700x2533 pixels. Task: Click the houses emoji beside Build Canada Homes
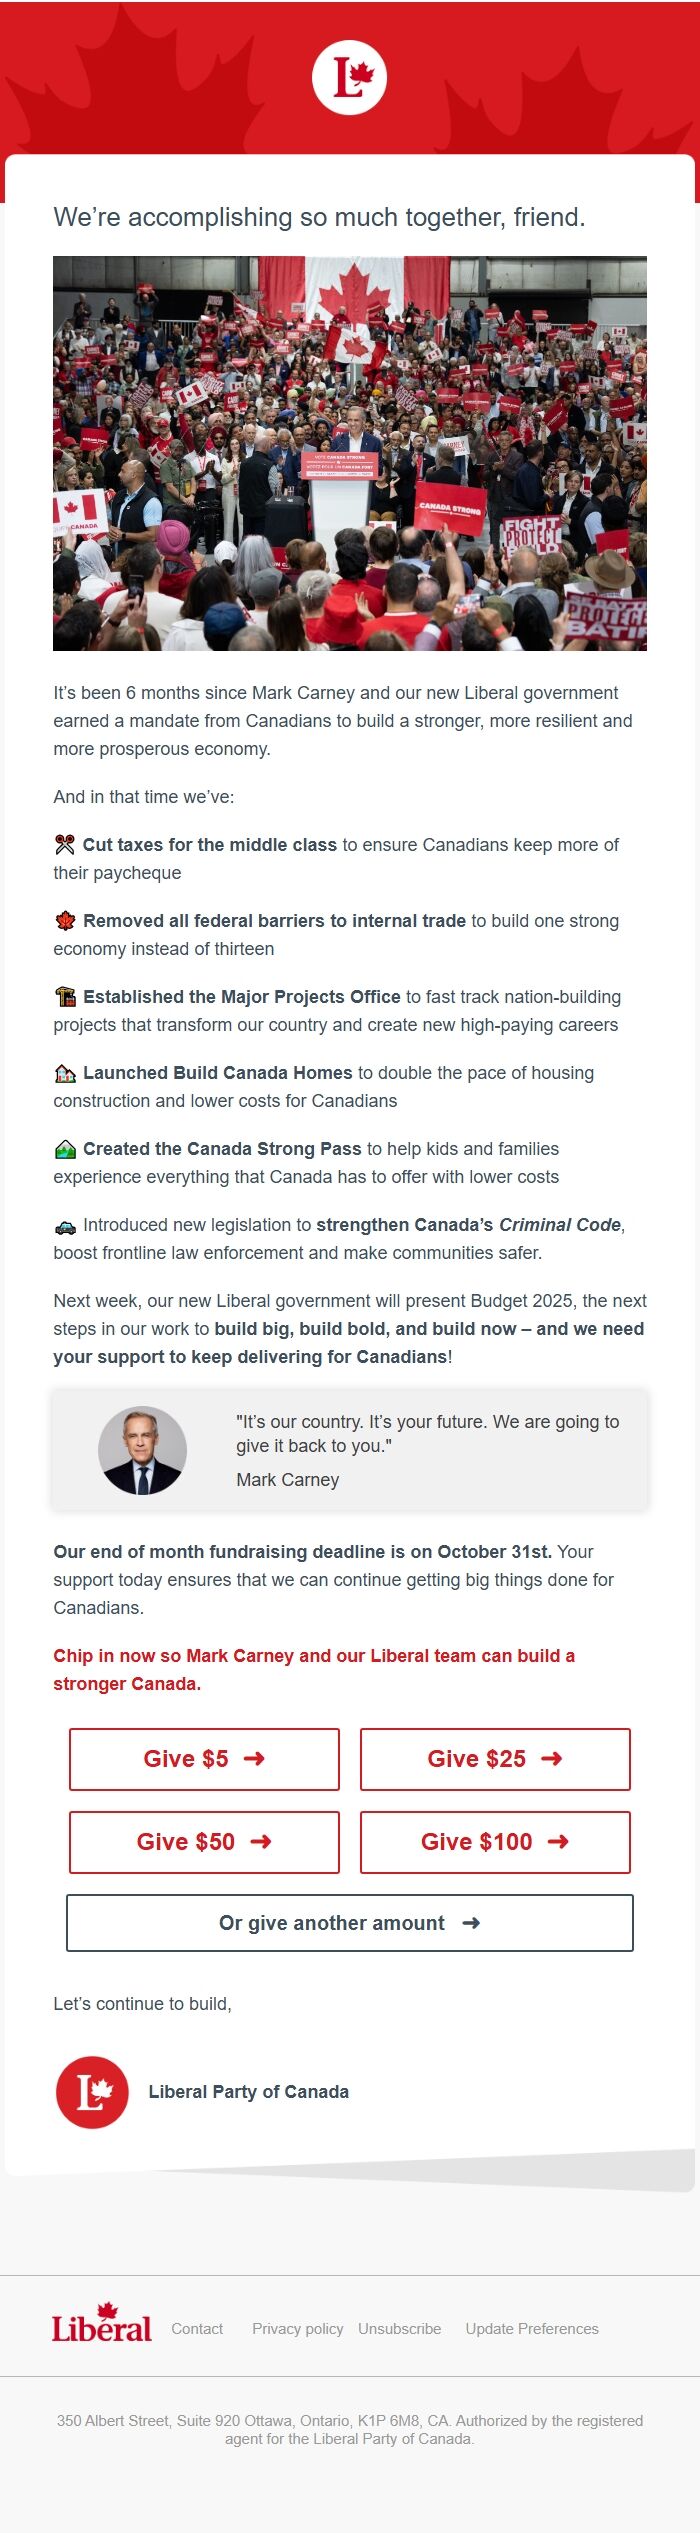tap(64, 1071)
